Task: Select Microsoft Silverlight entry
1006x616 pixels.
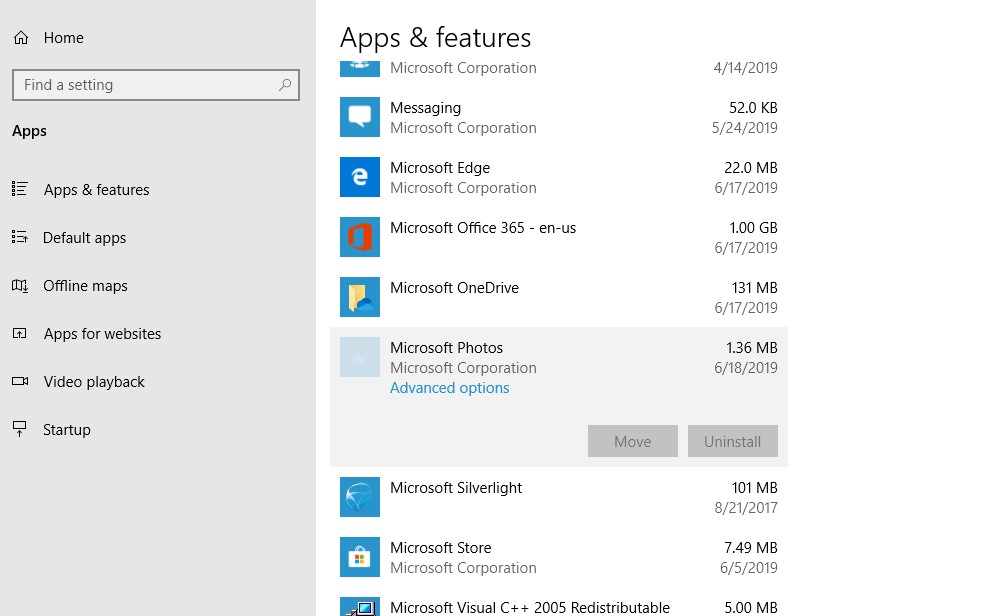Action: (456, 488)
